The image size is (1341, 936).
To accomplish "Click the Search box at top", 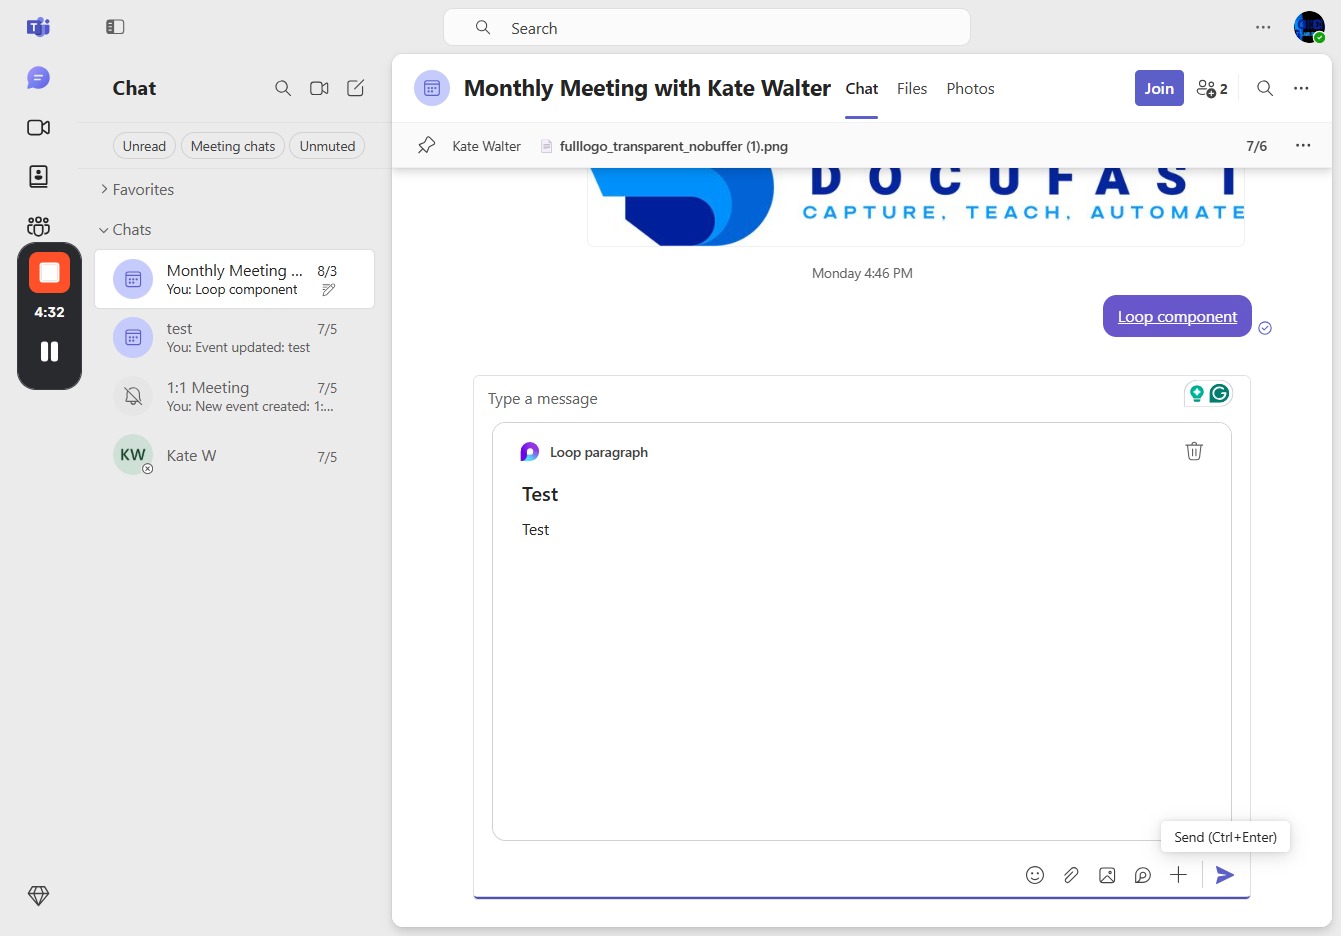I will 707,28.
